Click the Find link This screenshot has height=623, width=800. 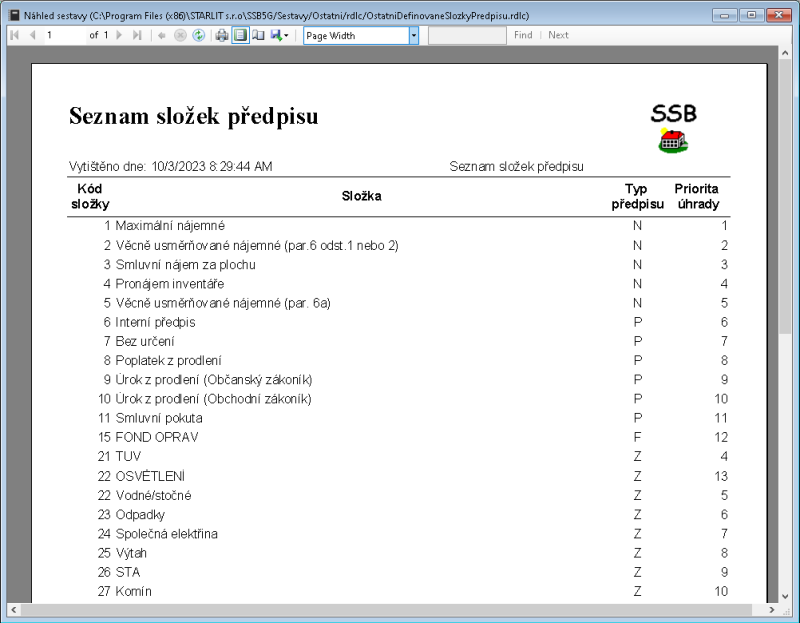[x=523, y=35]
